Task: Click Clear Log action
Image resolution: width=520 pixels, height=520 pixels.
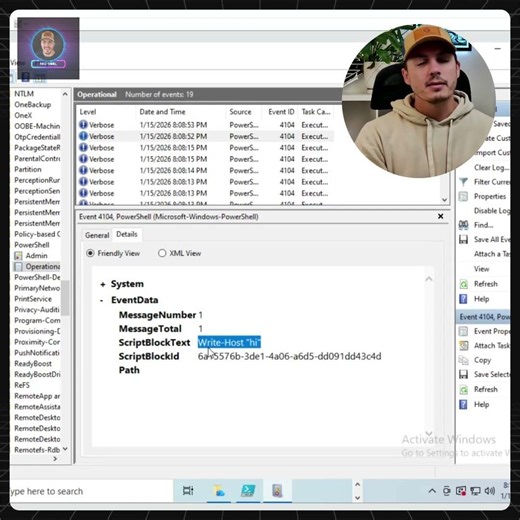Action: point(491,168)
